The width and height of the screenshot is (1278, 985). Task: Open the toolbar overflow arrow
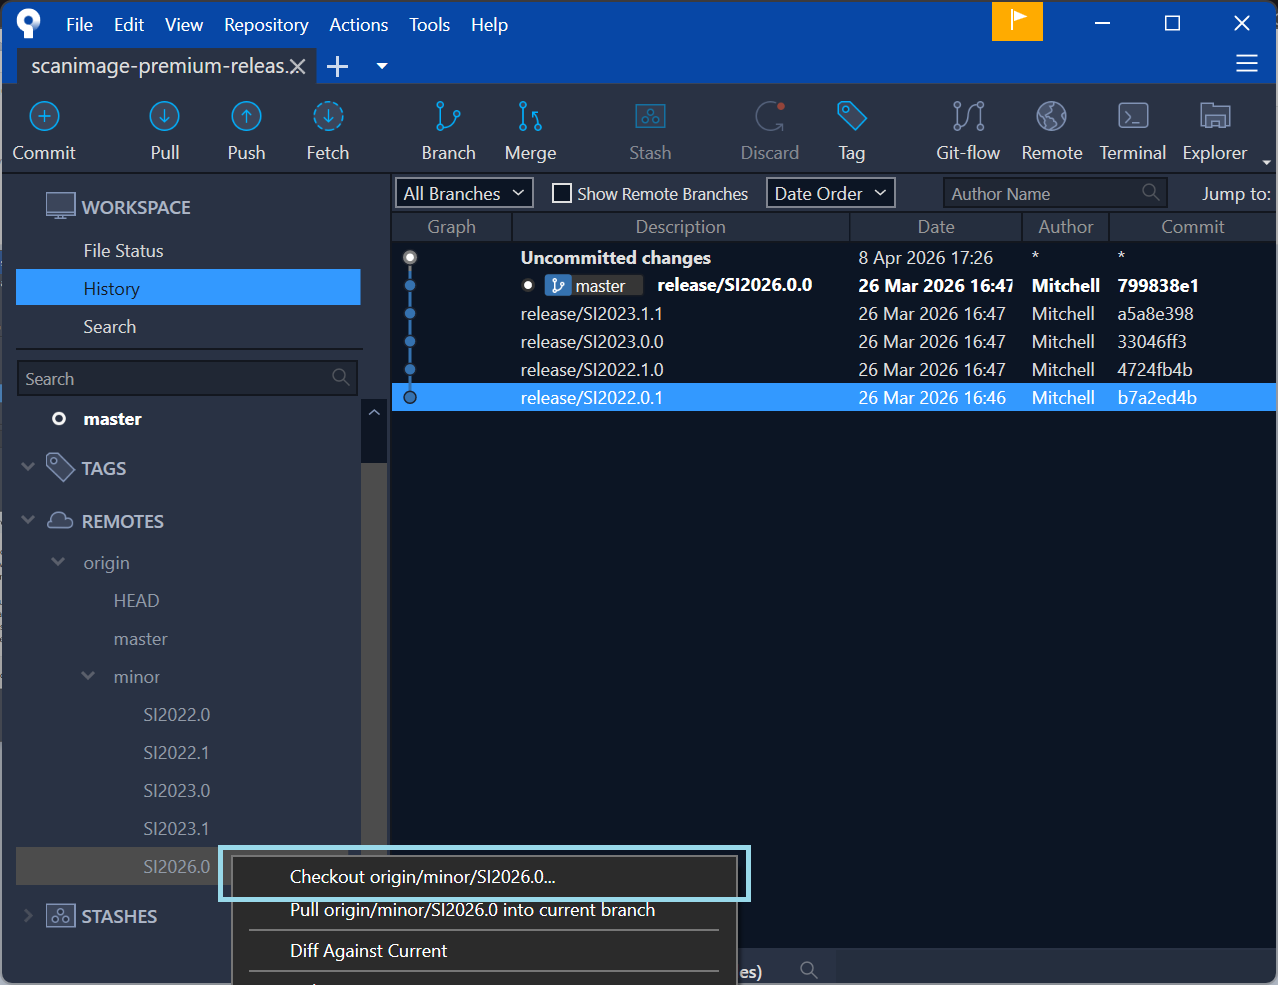coord(1266,162)
